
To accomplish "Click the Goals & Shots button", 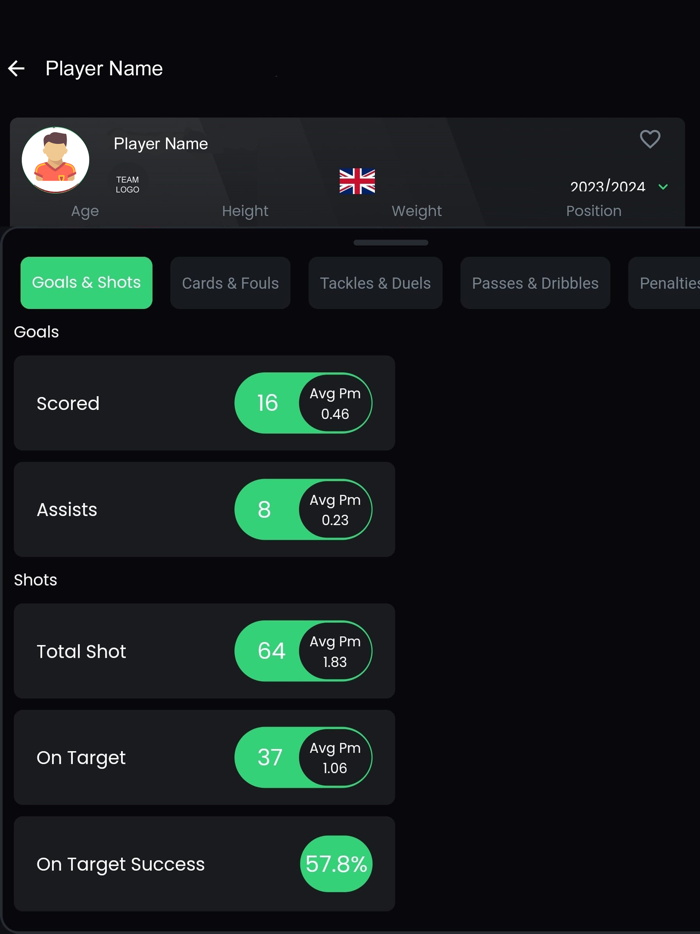I will [x=86, y=283].
